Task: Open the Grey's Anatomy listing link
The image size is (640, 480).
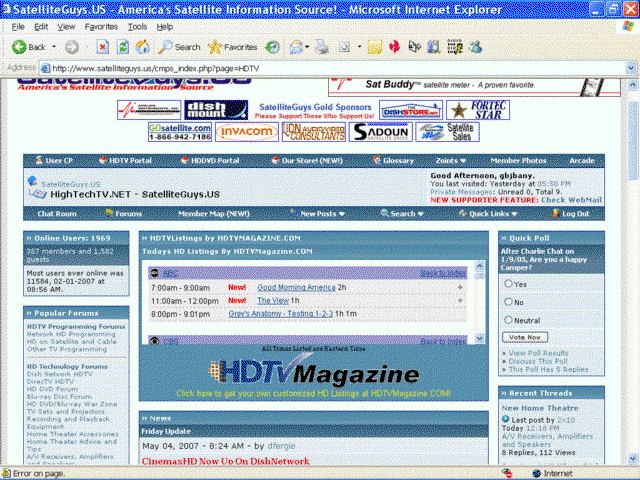Action: 281,313
